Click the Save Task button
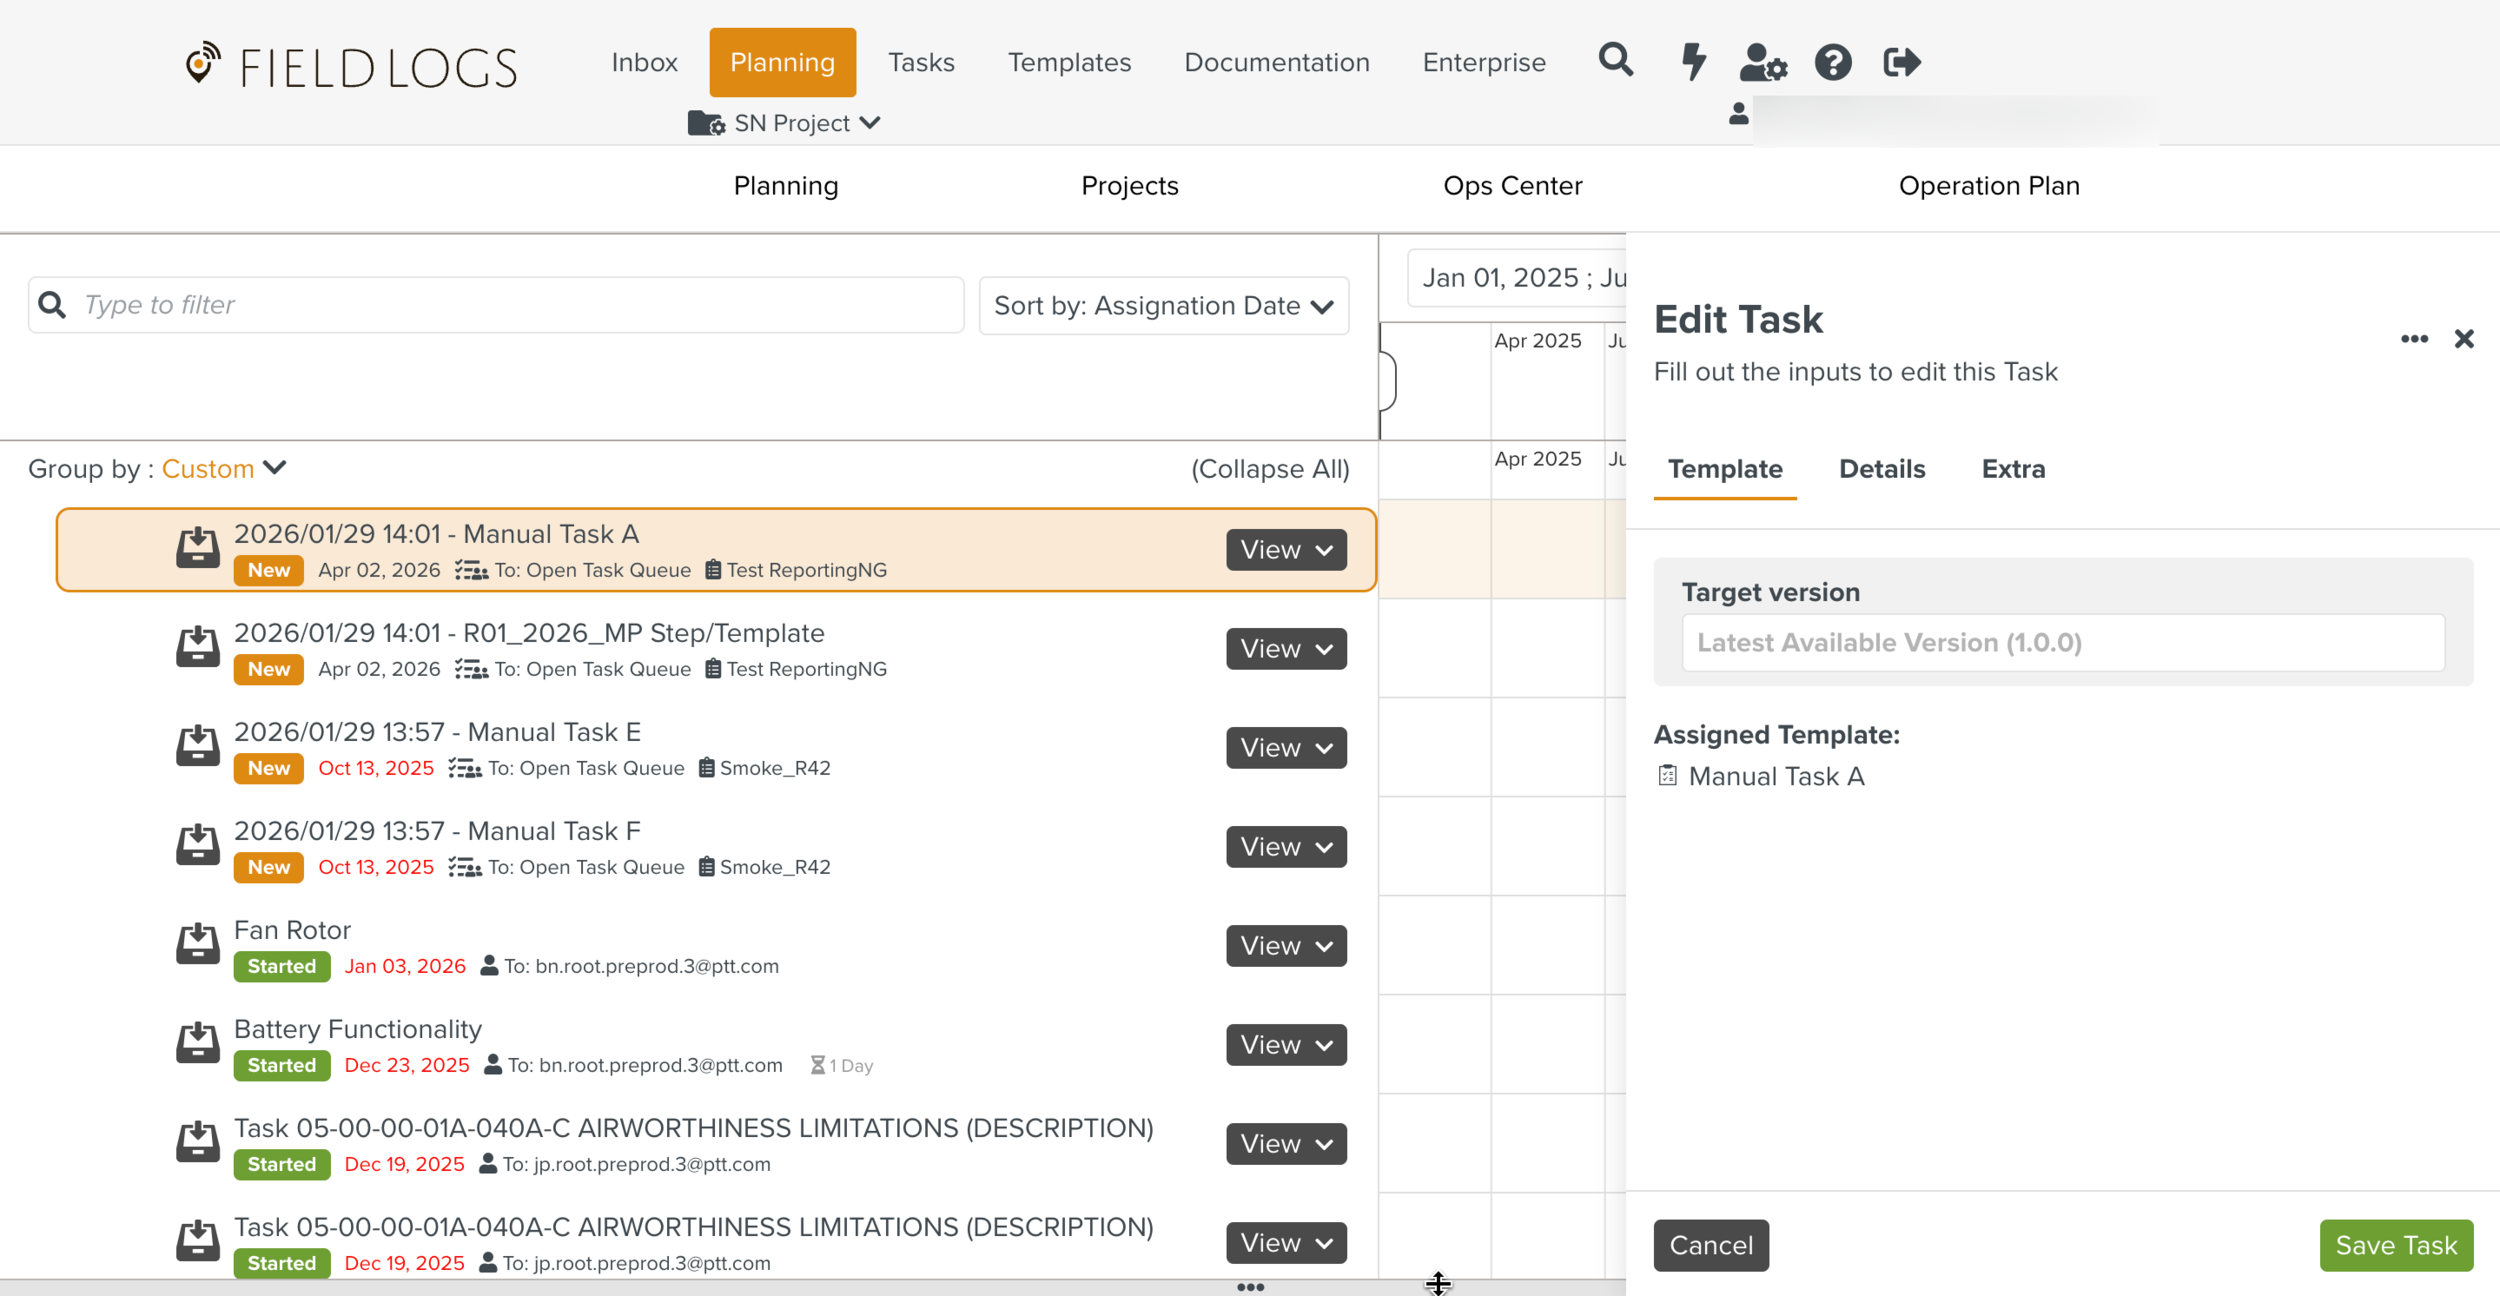This screenshot has width=2500, height=1296. coord(2395,1245)
